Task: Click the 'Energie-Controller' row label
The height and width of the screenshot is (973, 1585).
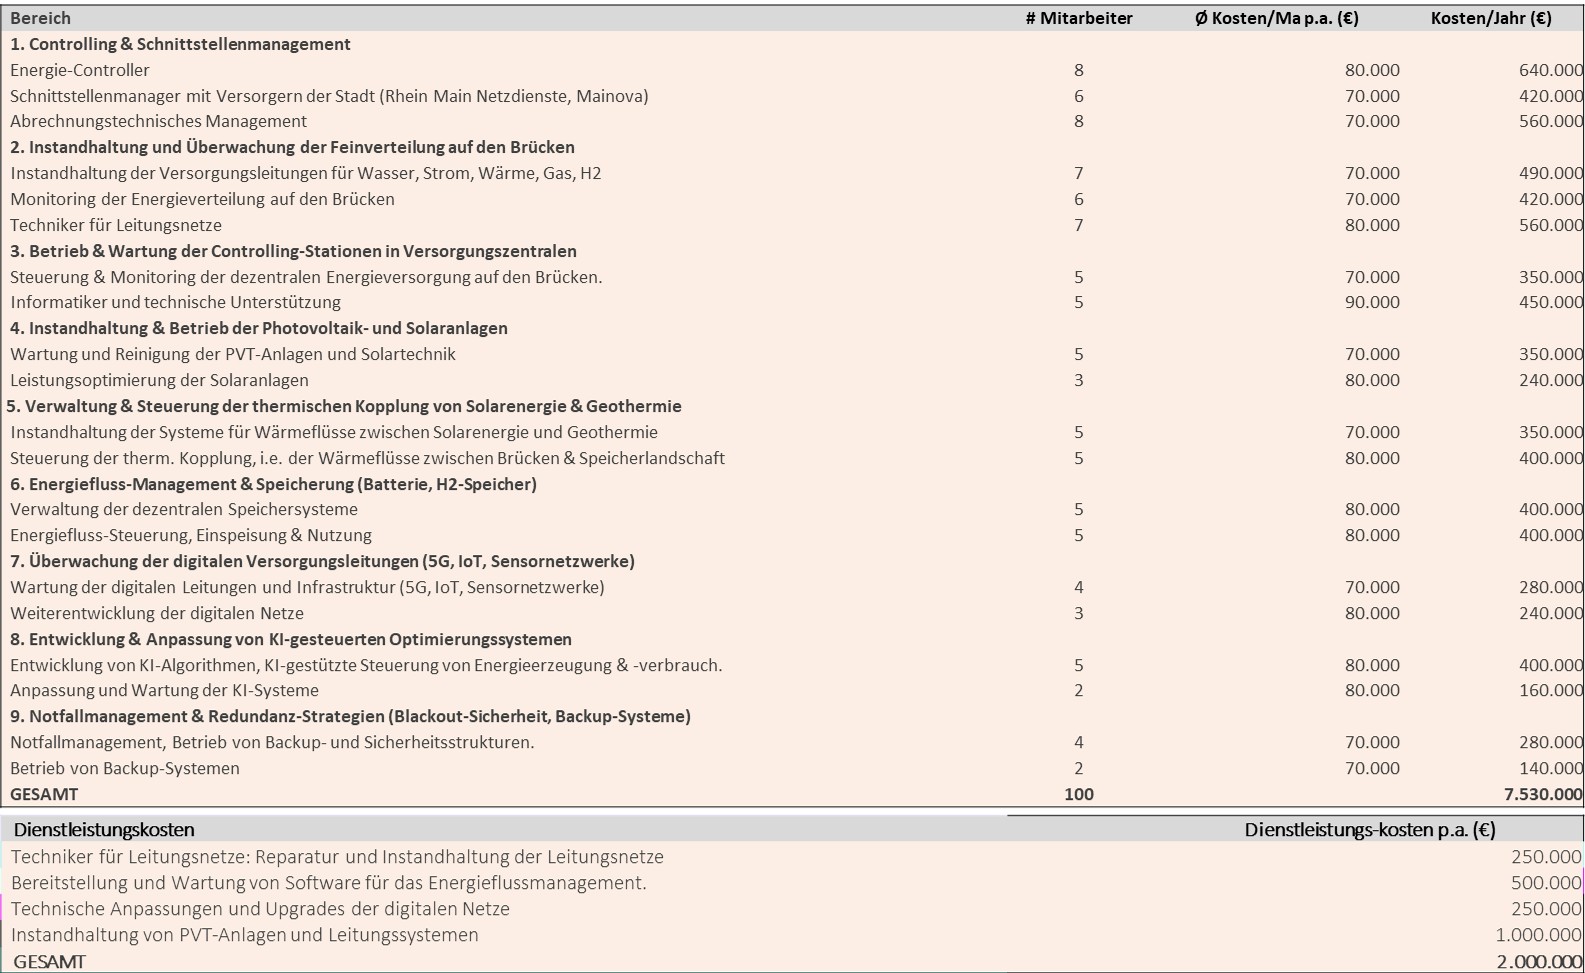Action: tap(80, 70)
